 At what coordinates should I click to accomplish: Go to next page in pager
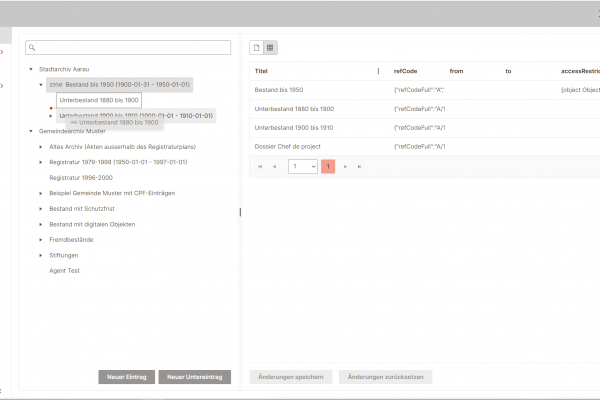pos(346,166)
